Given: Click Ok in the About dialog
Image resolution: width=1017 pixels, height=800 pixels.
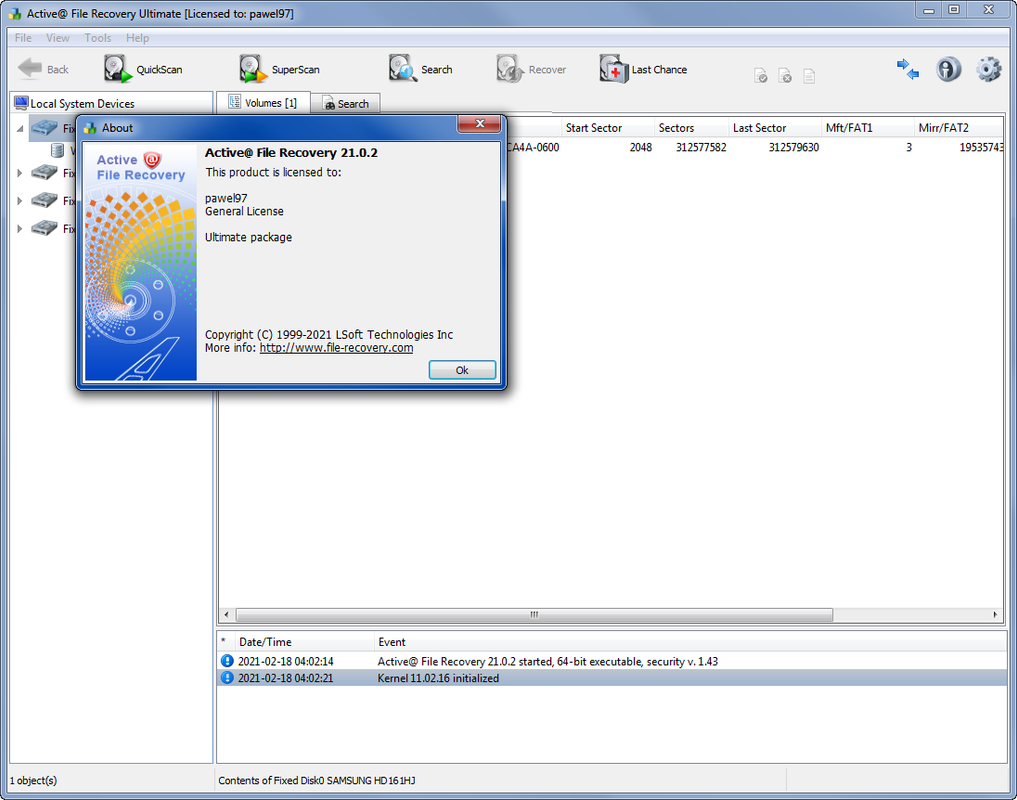Looking at the screenshot, I should [x=462, y=370].
